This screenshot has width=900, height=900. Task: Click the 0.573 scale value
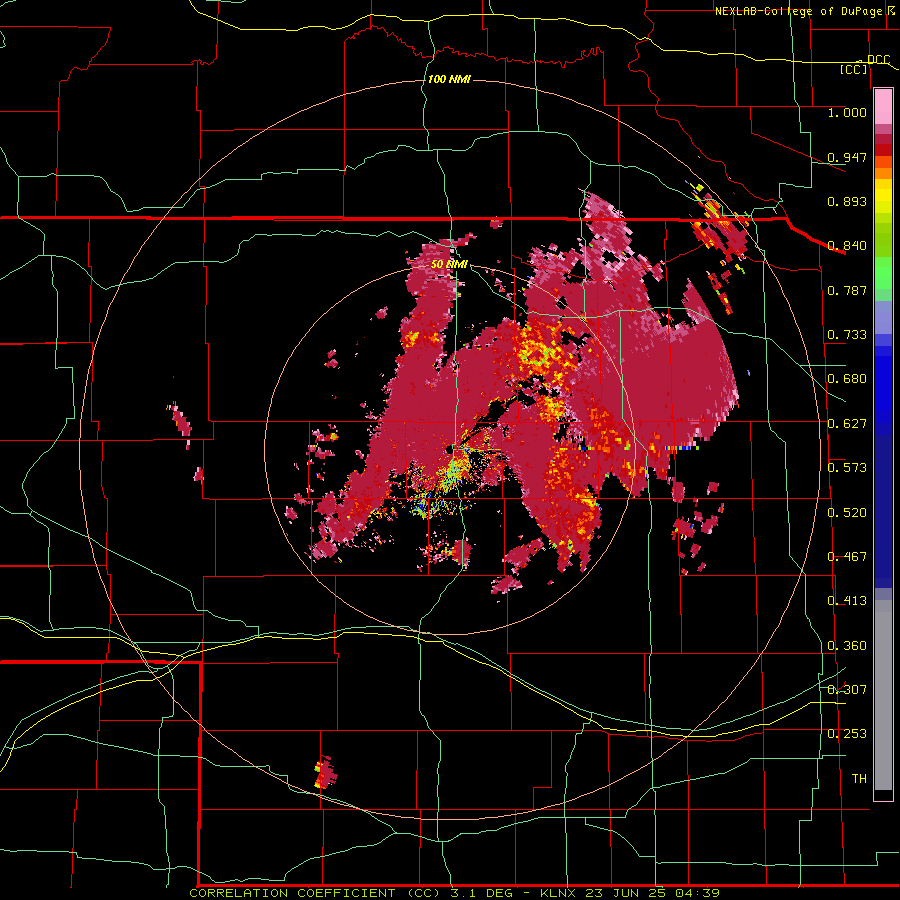coord(847,468)
